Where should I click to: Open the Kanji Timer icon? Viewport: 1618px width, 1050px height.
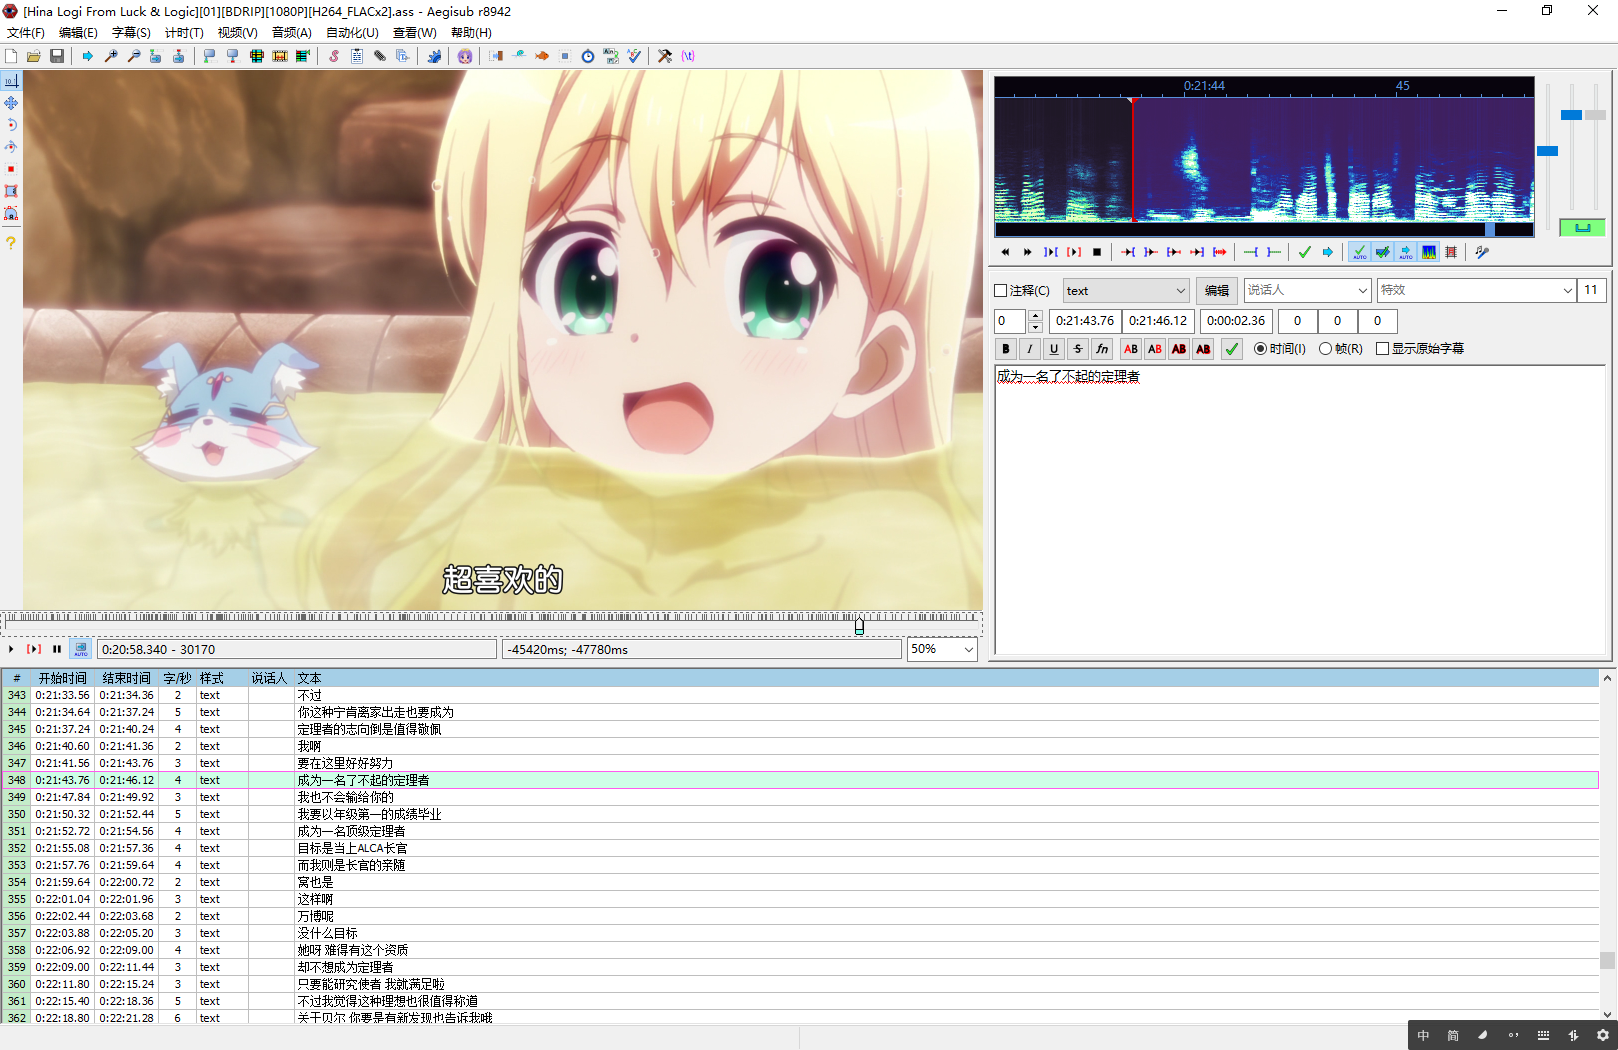pos(611,56)
